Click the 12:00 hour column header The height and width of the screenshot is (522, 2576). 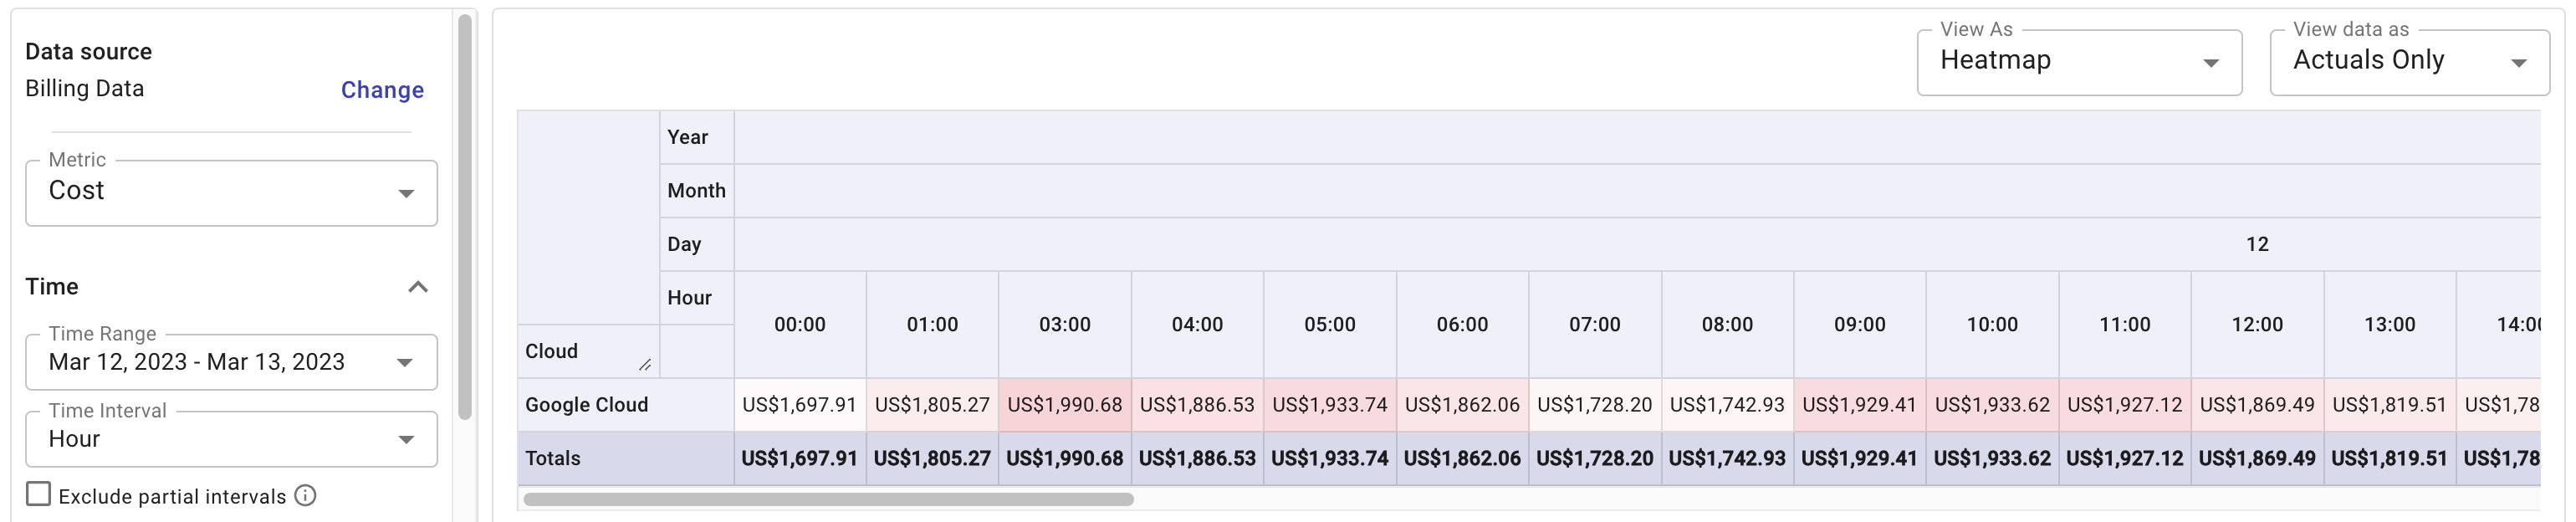coord(2257,325)
